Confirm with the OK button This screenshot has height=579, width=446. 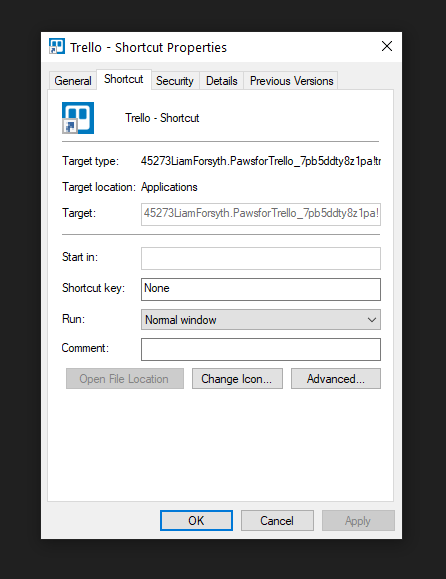point(196,521)
